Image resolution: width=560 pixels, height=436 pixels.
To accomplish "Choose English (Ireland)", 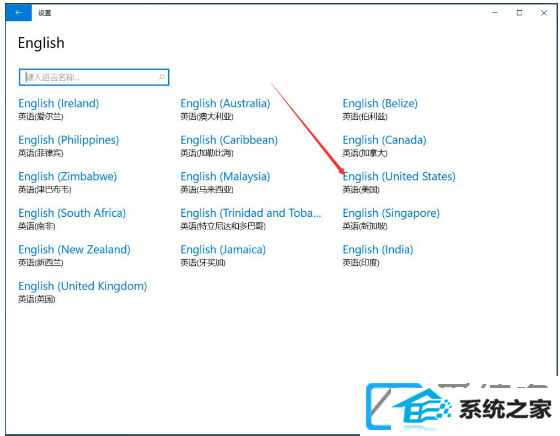I will pos(59,109).
